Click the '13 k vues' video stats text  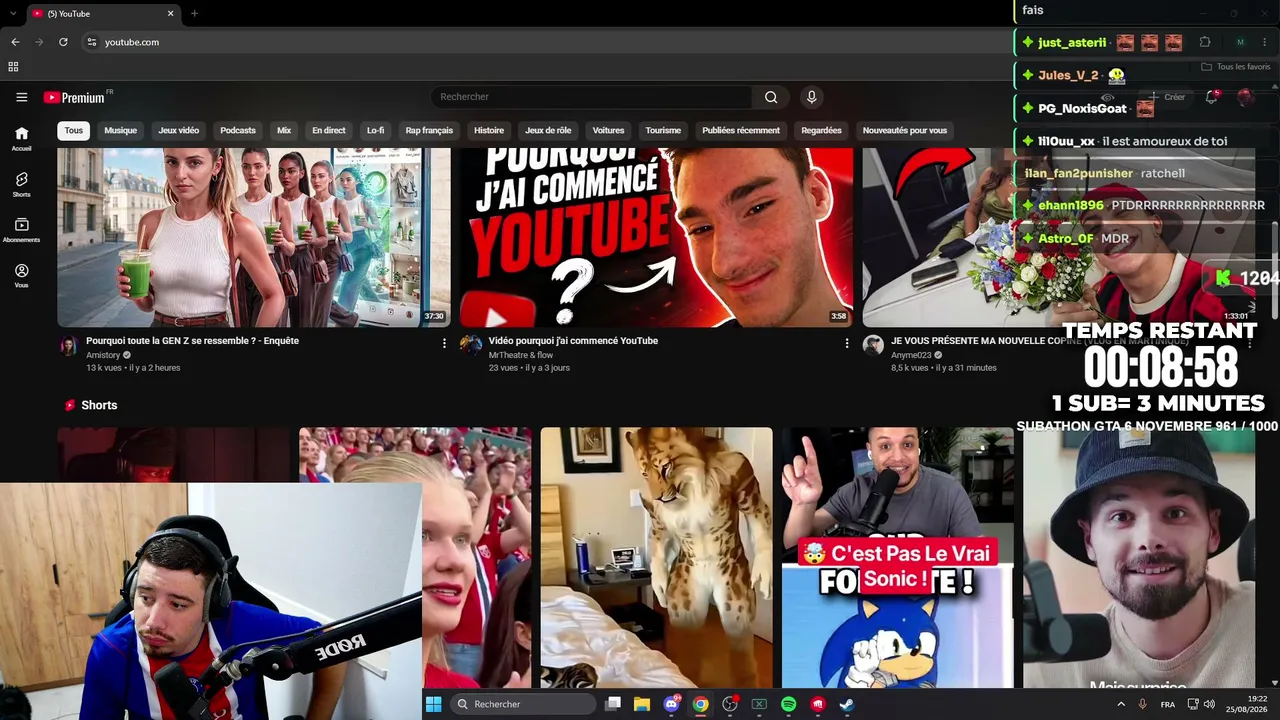[133, 368]
